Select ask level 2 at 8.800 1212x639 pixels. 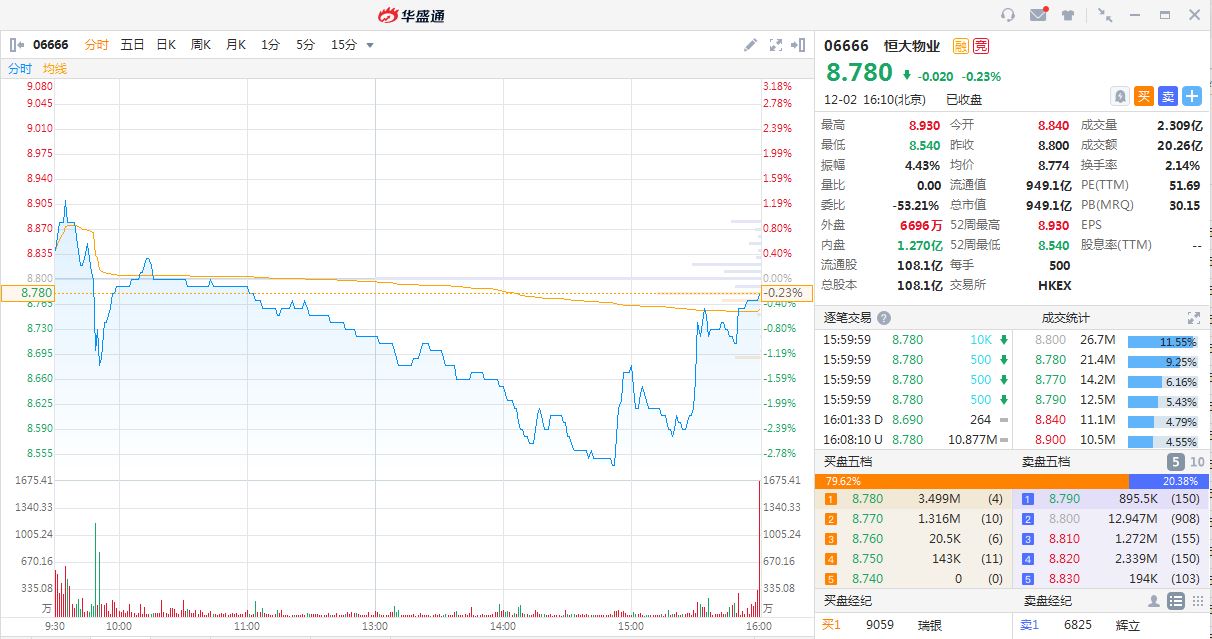pos(1112,518)
